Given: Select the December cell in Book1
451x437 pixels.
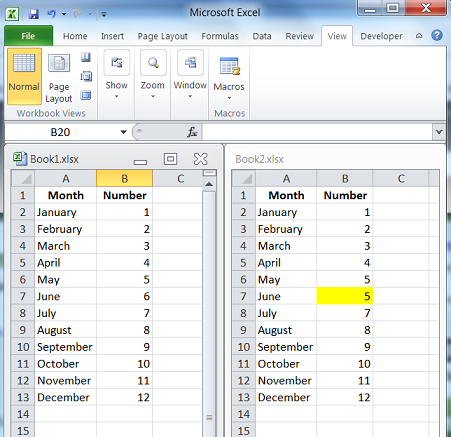Looking at the screenshot, I should [x=66, y=397].
